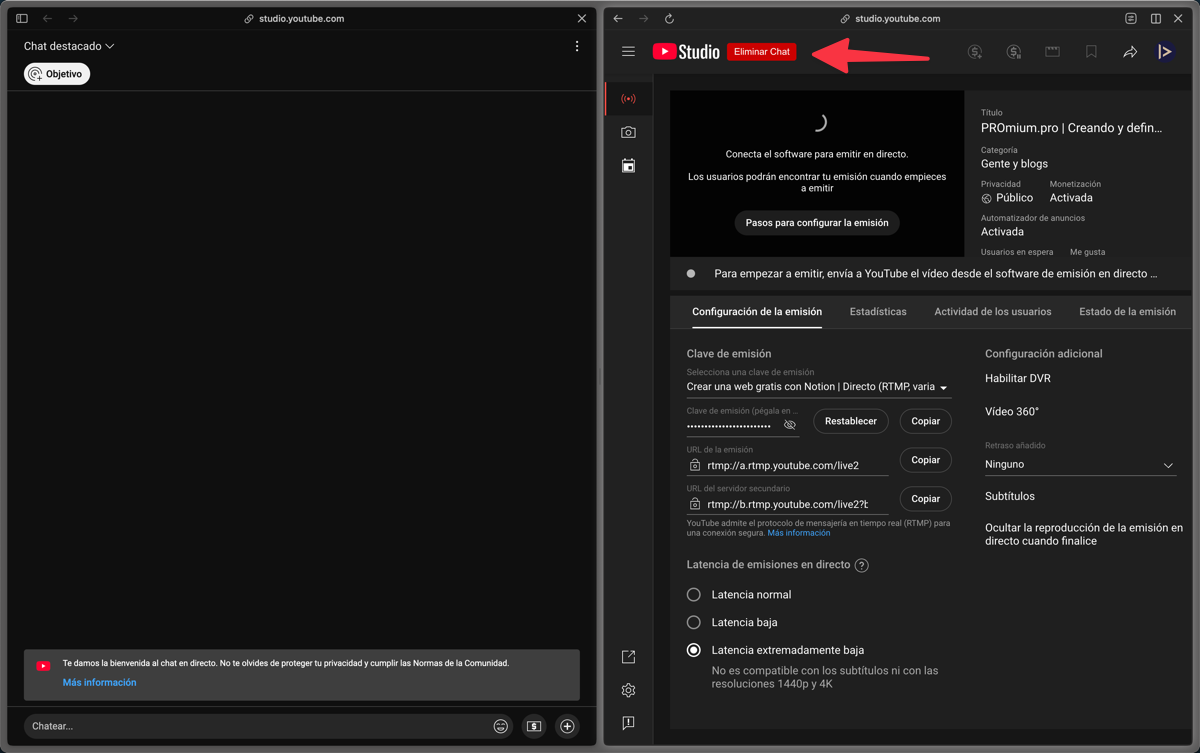This screenshot has height=753, width=1200.
Task: Copy the stream key with Copiar
Action: [x=925, y=421]
